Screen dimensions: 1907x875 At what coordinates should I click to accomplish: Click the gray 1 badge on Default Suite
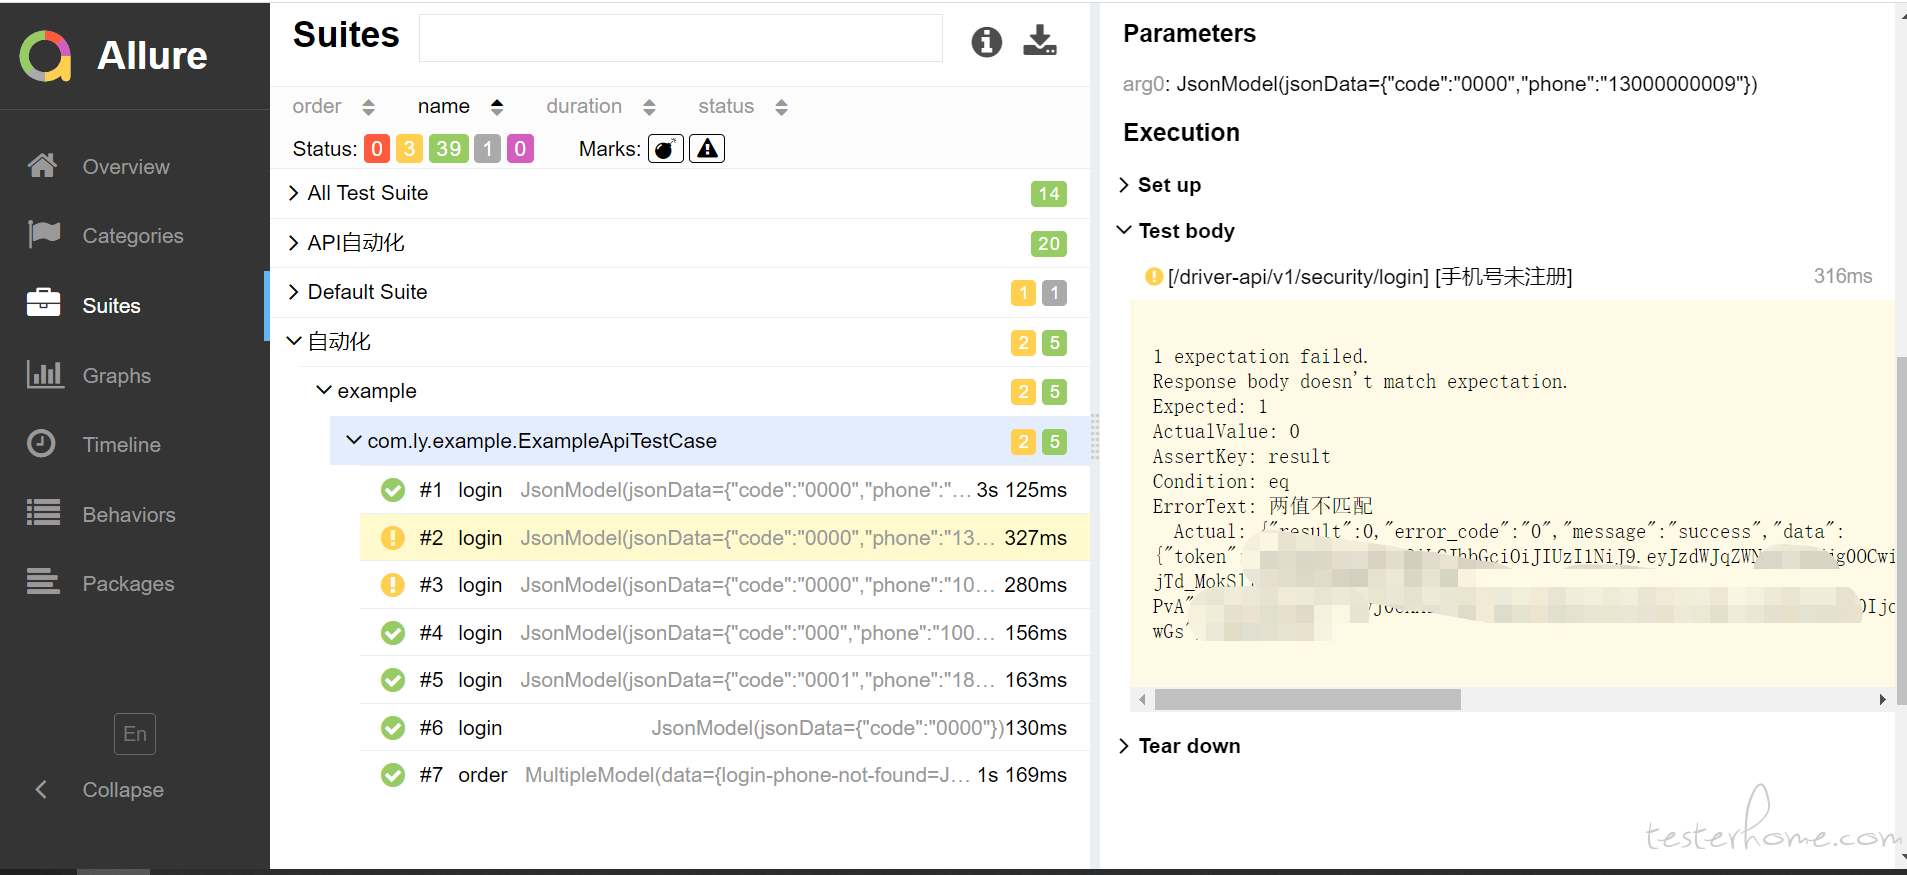[x=1054, y=293]
